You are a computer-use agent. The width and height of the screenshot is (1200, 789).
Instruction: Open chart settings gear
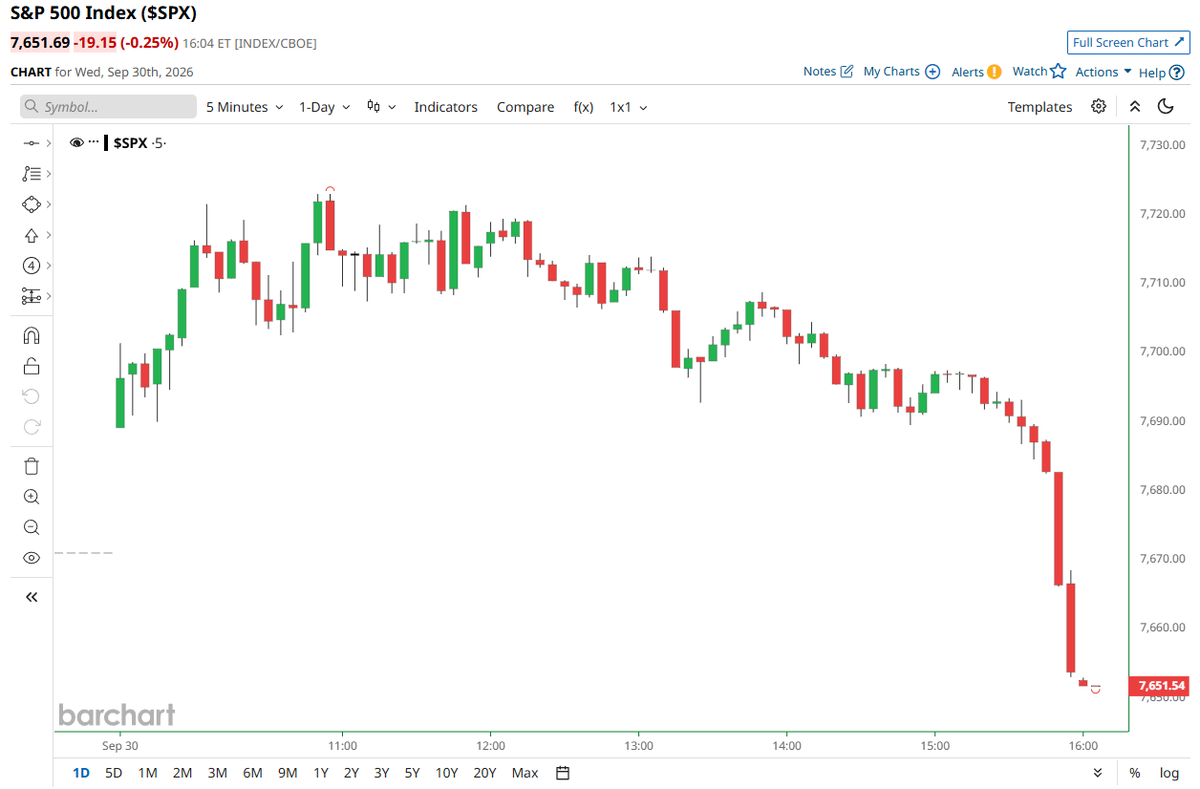click(1099, 107)
